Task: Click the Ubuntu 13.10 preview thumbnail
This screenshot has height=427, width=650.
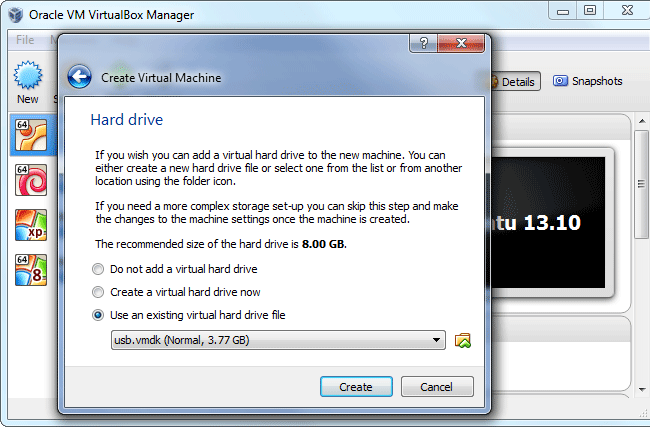Action: 548,222
